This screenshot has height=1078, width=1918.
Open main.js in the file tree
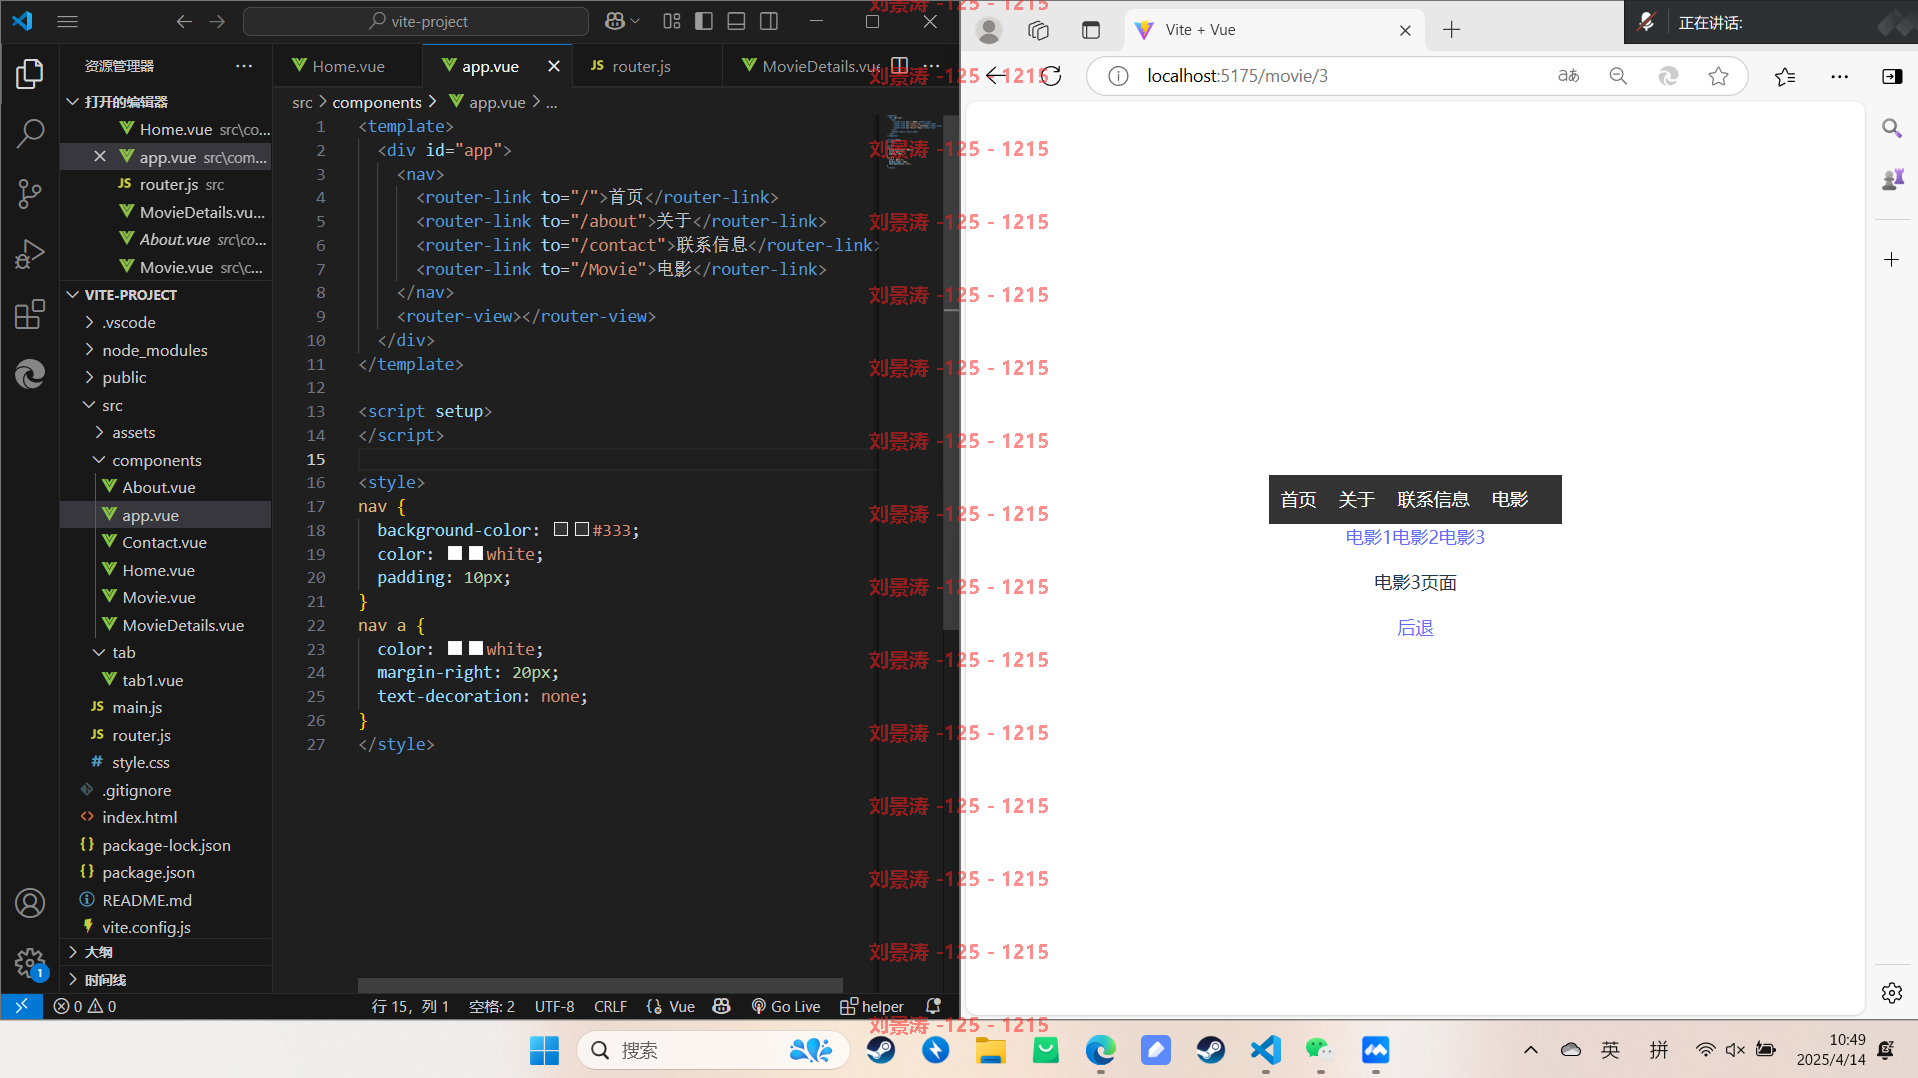(x=137, y=707)
